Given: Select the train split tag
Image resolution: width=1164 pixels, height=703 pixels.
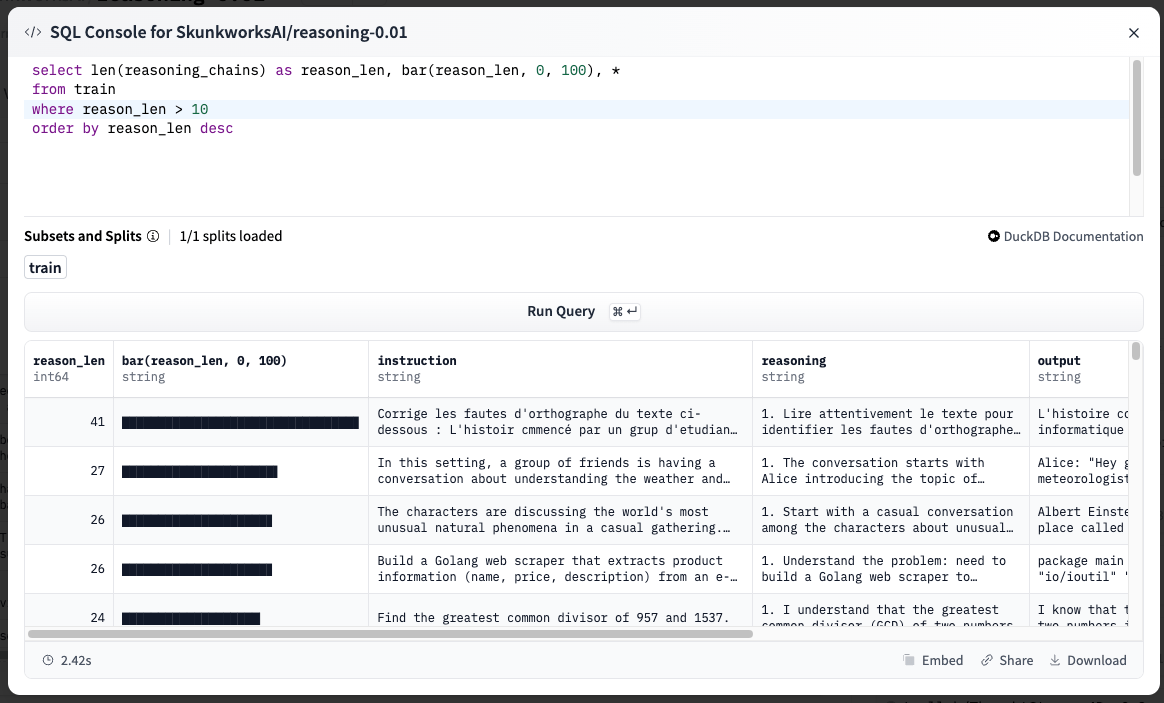Looking at the screenshot, I should pyautogui.click(x=45, y=268).
